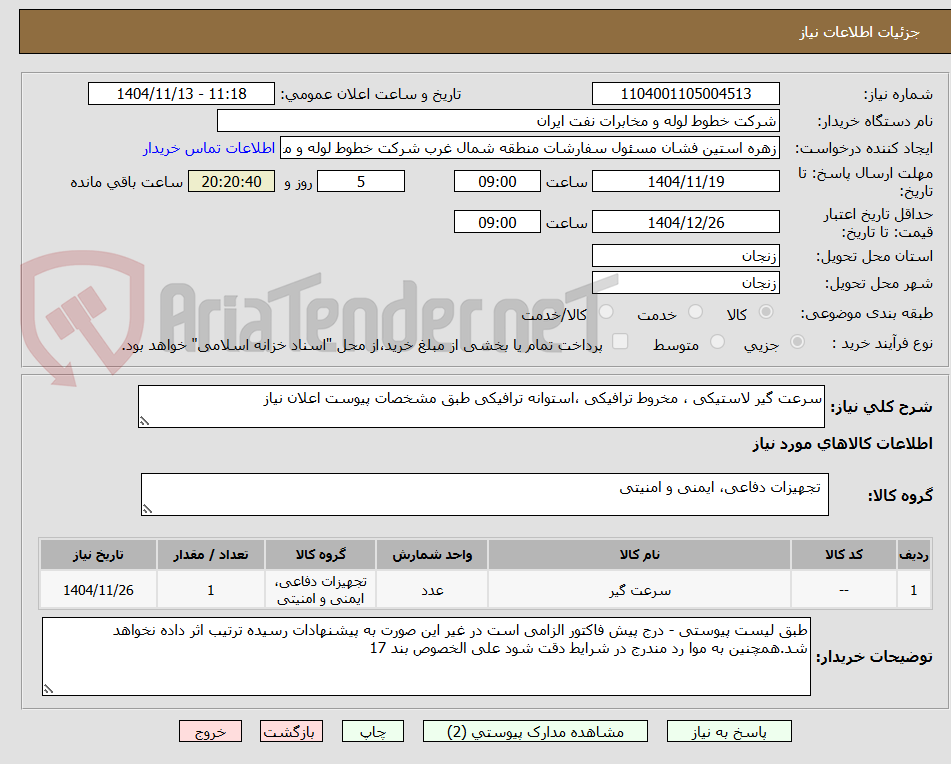Click the remaining time field 20:20:40
Image resolution: width=951 pixels, height=764 pixels.
[231, 181]
